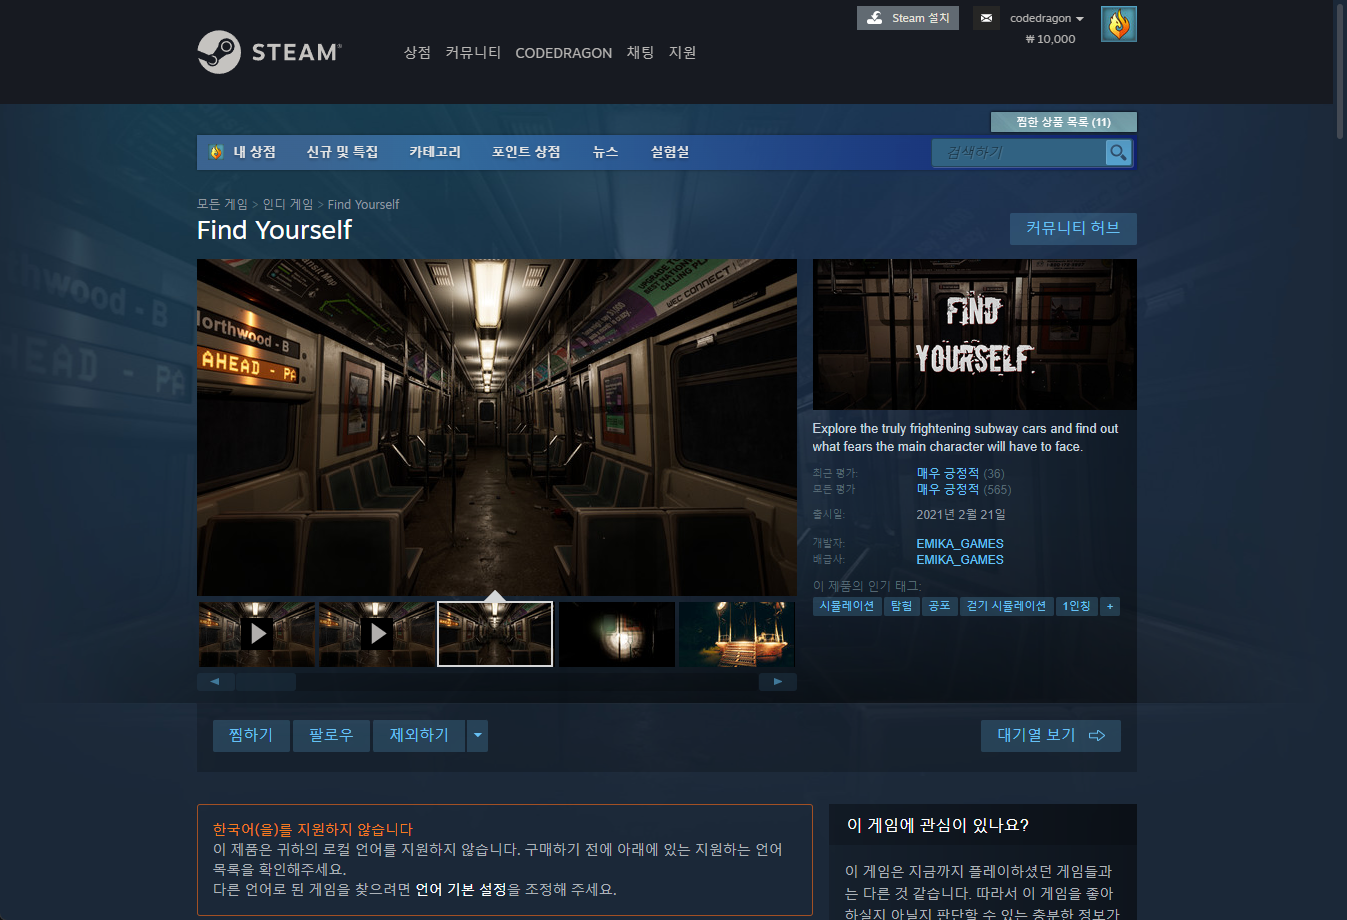Click the flame user avatar
The height and width of the screenshot is (920, 1347).
1119,24
